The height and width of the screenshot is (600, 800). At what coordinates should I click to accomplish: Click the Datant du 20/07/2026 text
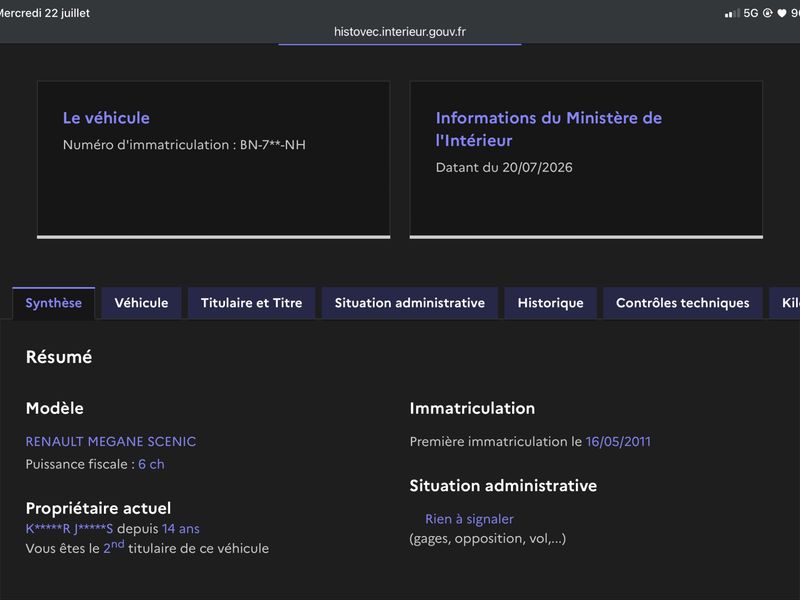(x=504, y=167)
